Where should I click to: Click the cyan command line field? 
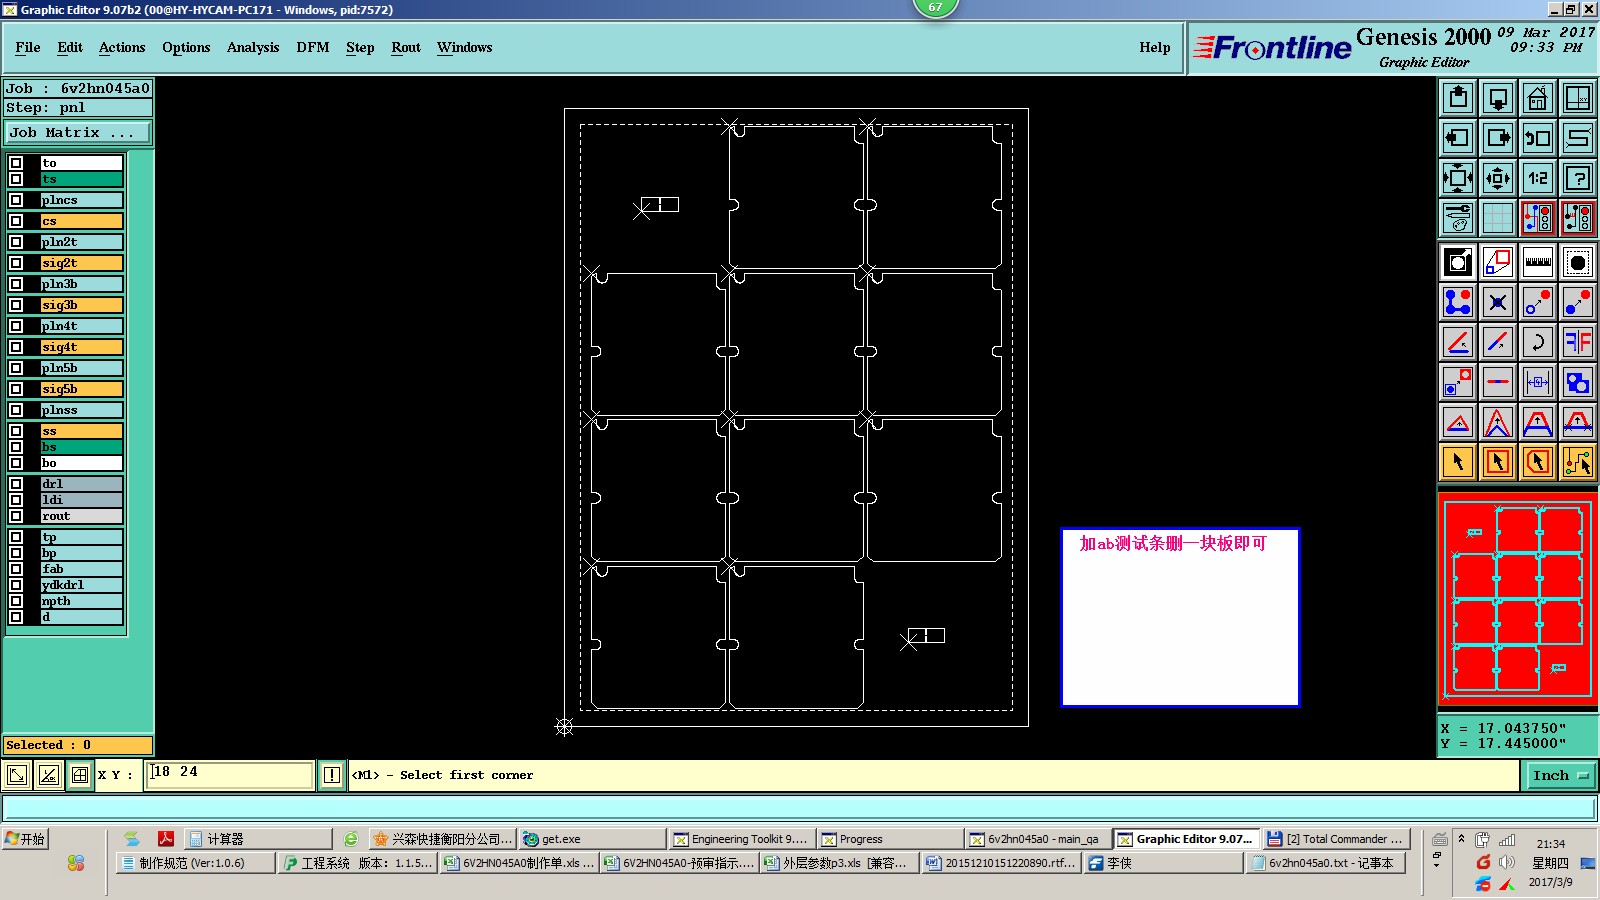point(800,808)
